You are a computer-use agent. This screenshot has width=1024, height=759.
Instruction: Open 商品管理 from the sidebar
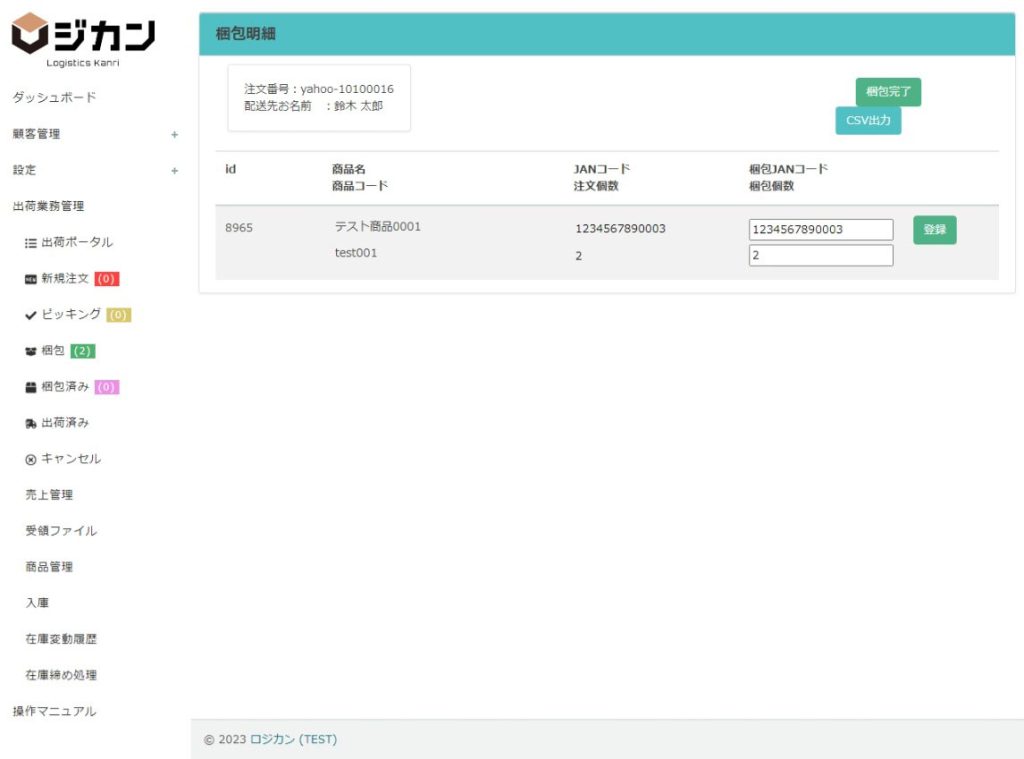tap(49, 567)
